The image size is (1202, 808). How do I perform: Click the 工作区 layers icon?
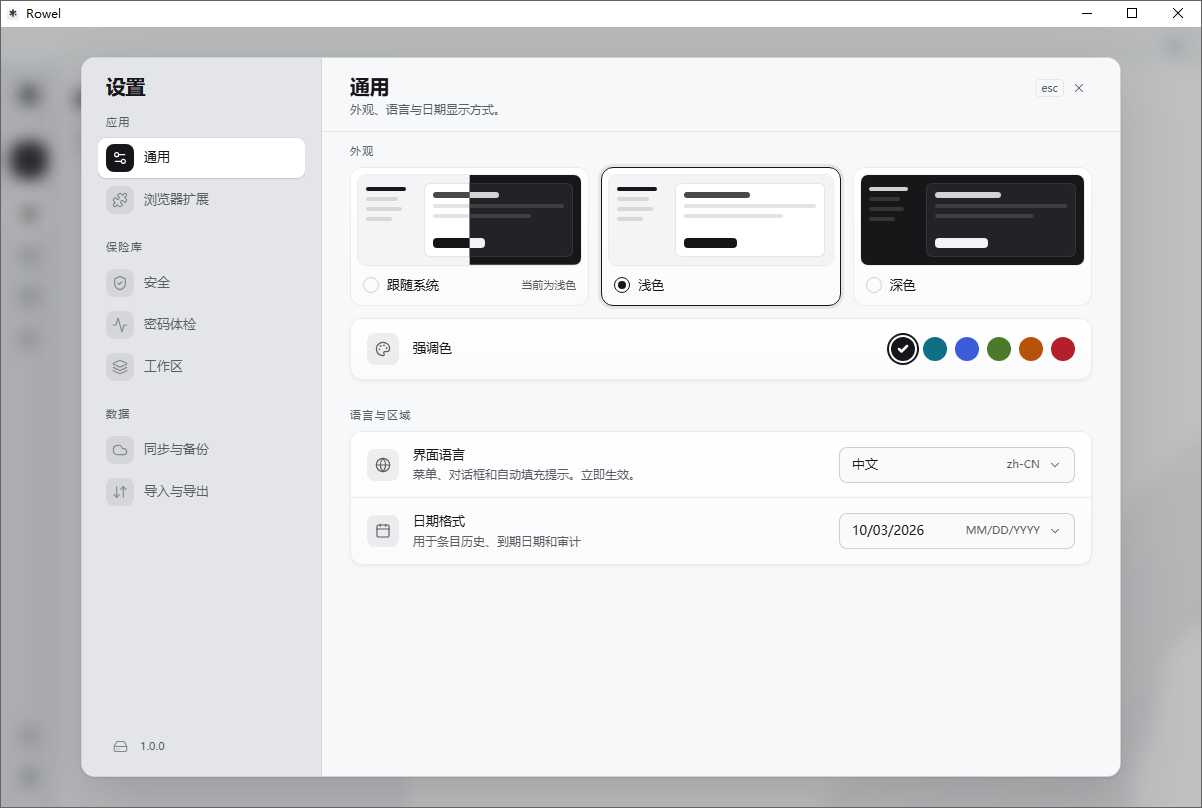pyautogui.click(x=120, y=367)
